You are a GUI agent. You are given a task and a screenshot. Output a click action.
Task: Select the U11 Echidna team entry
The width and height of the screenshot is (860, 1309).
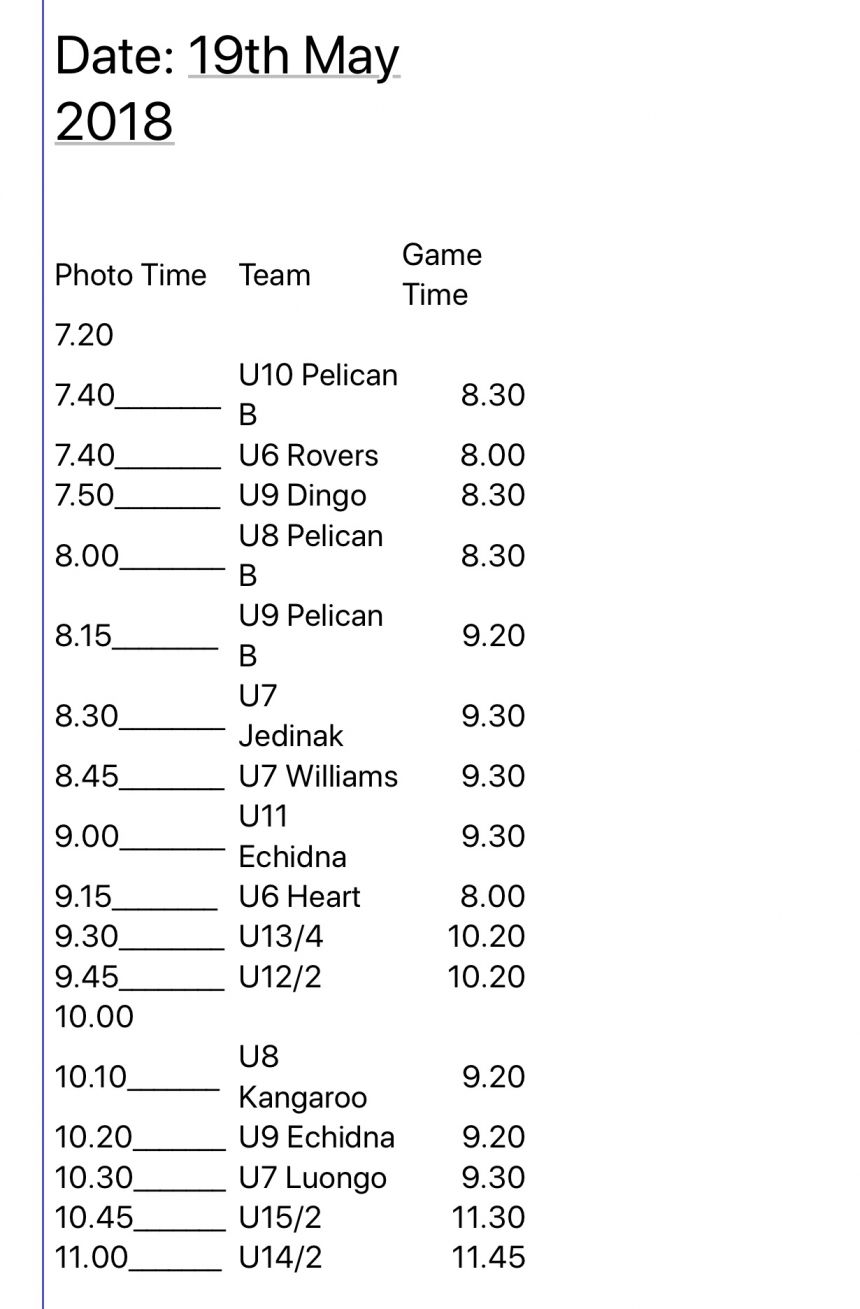292,836
